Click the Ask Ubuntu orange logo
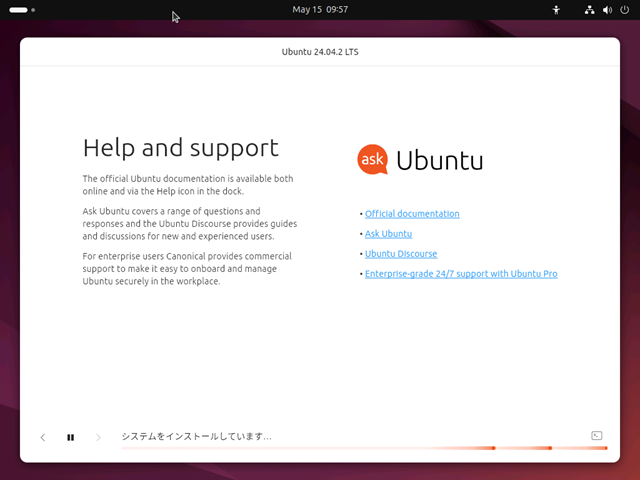 (372, 159)
